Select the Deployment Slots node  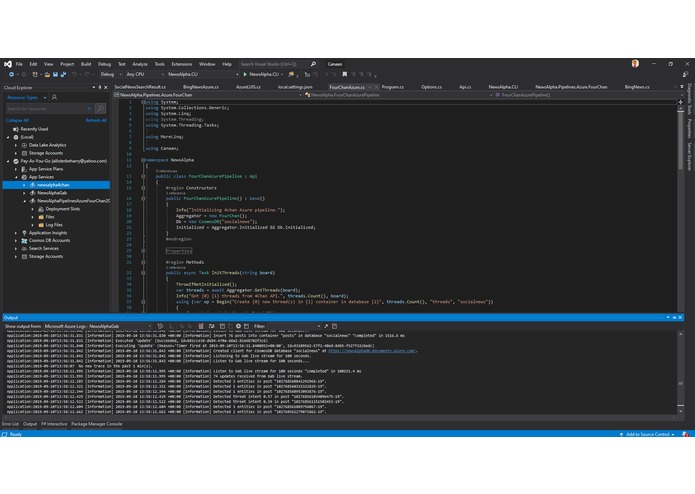(62, 209)
